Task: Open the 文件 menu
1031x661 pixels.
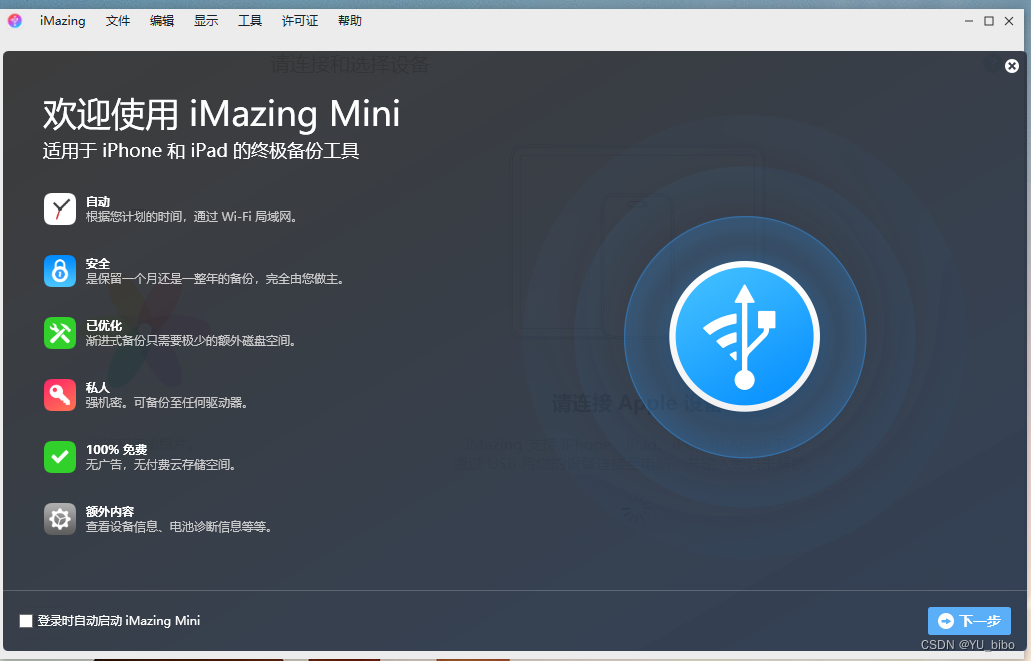Action: [118, 21]
